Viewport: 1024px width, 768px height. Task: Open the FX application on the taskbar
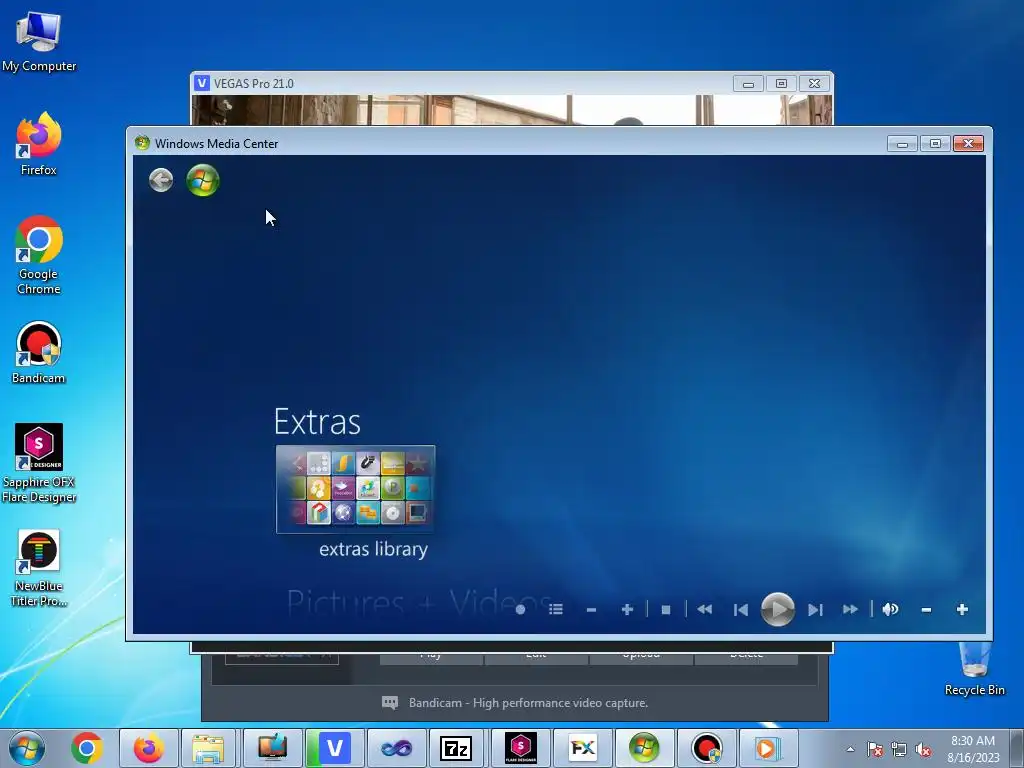[x=582, y=748]
